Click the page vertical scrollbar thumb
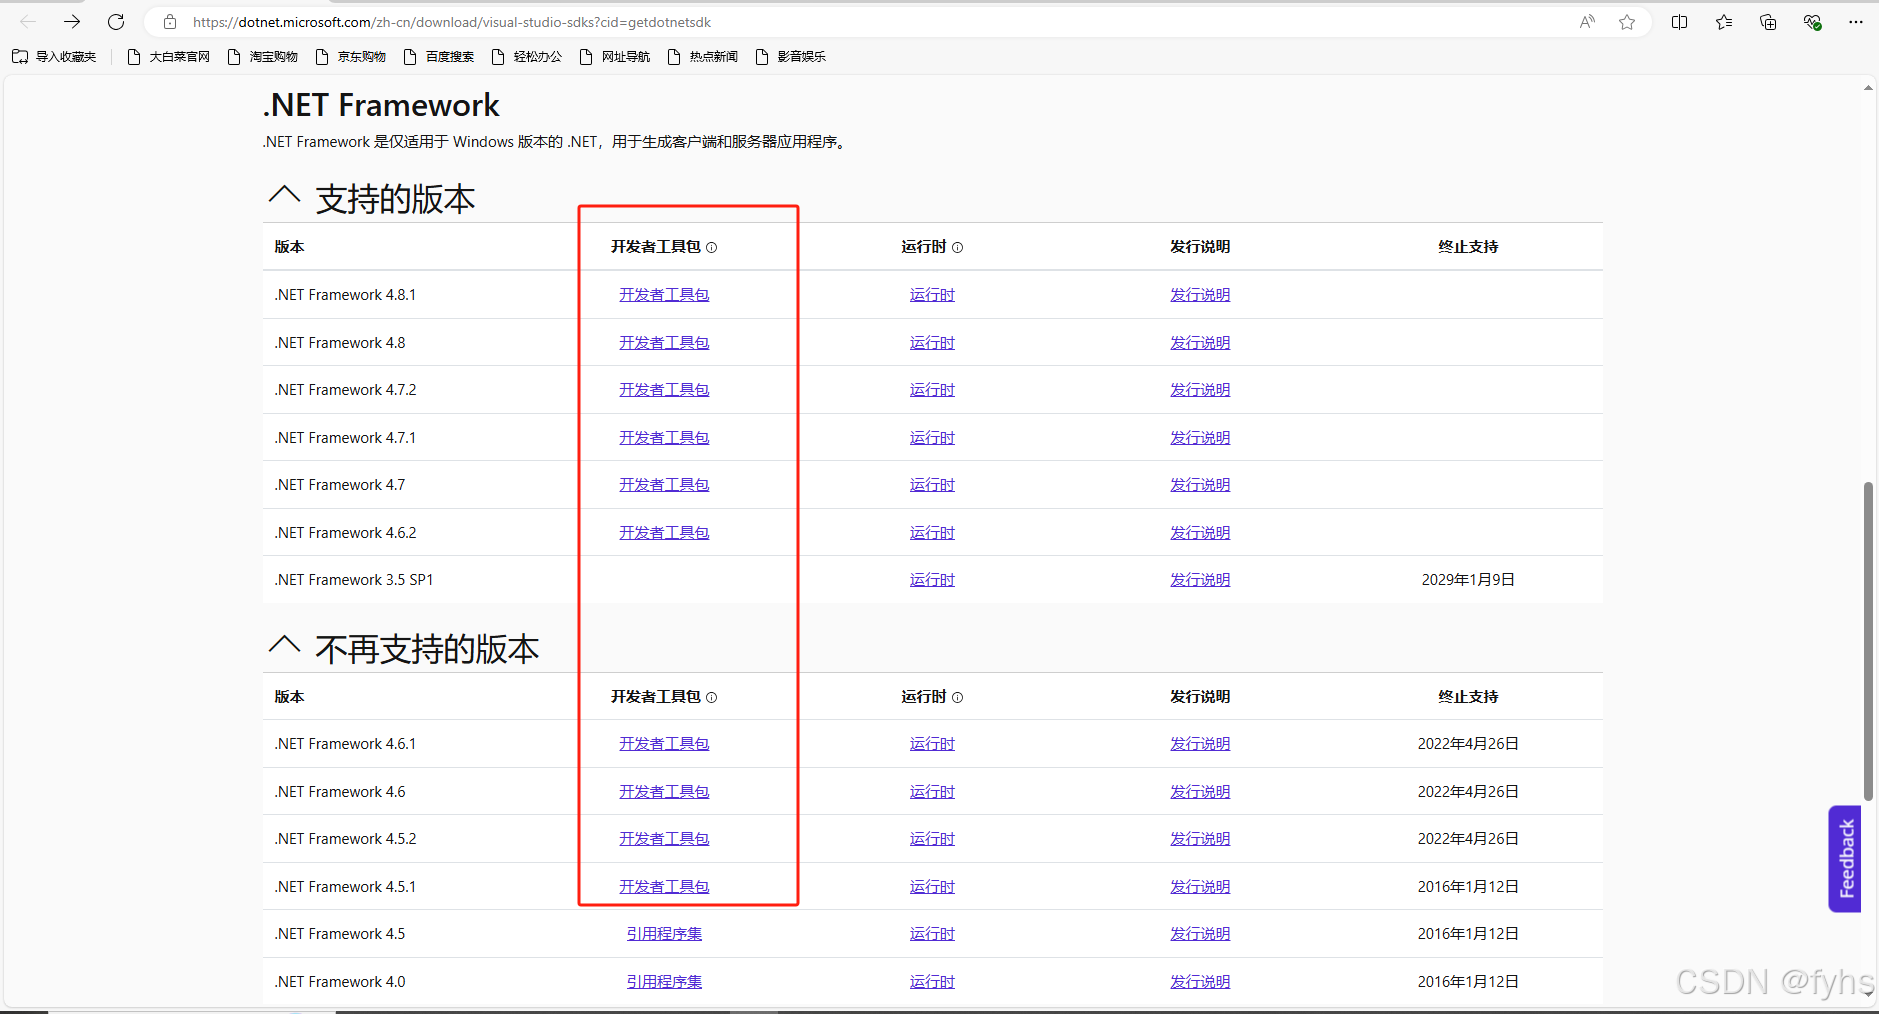The height and width of the screenshot is (1014, 1879). point(1868,641)
